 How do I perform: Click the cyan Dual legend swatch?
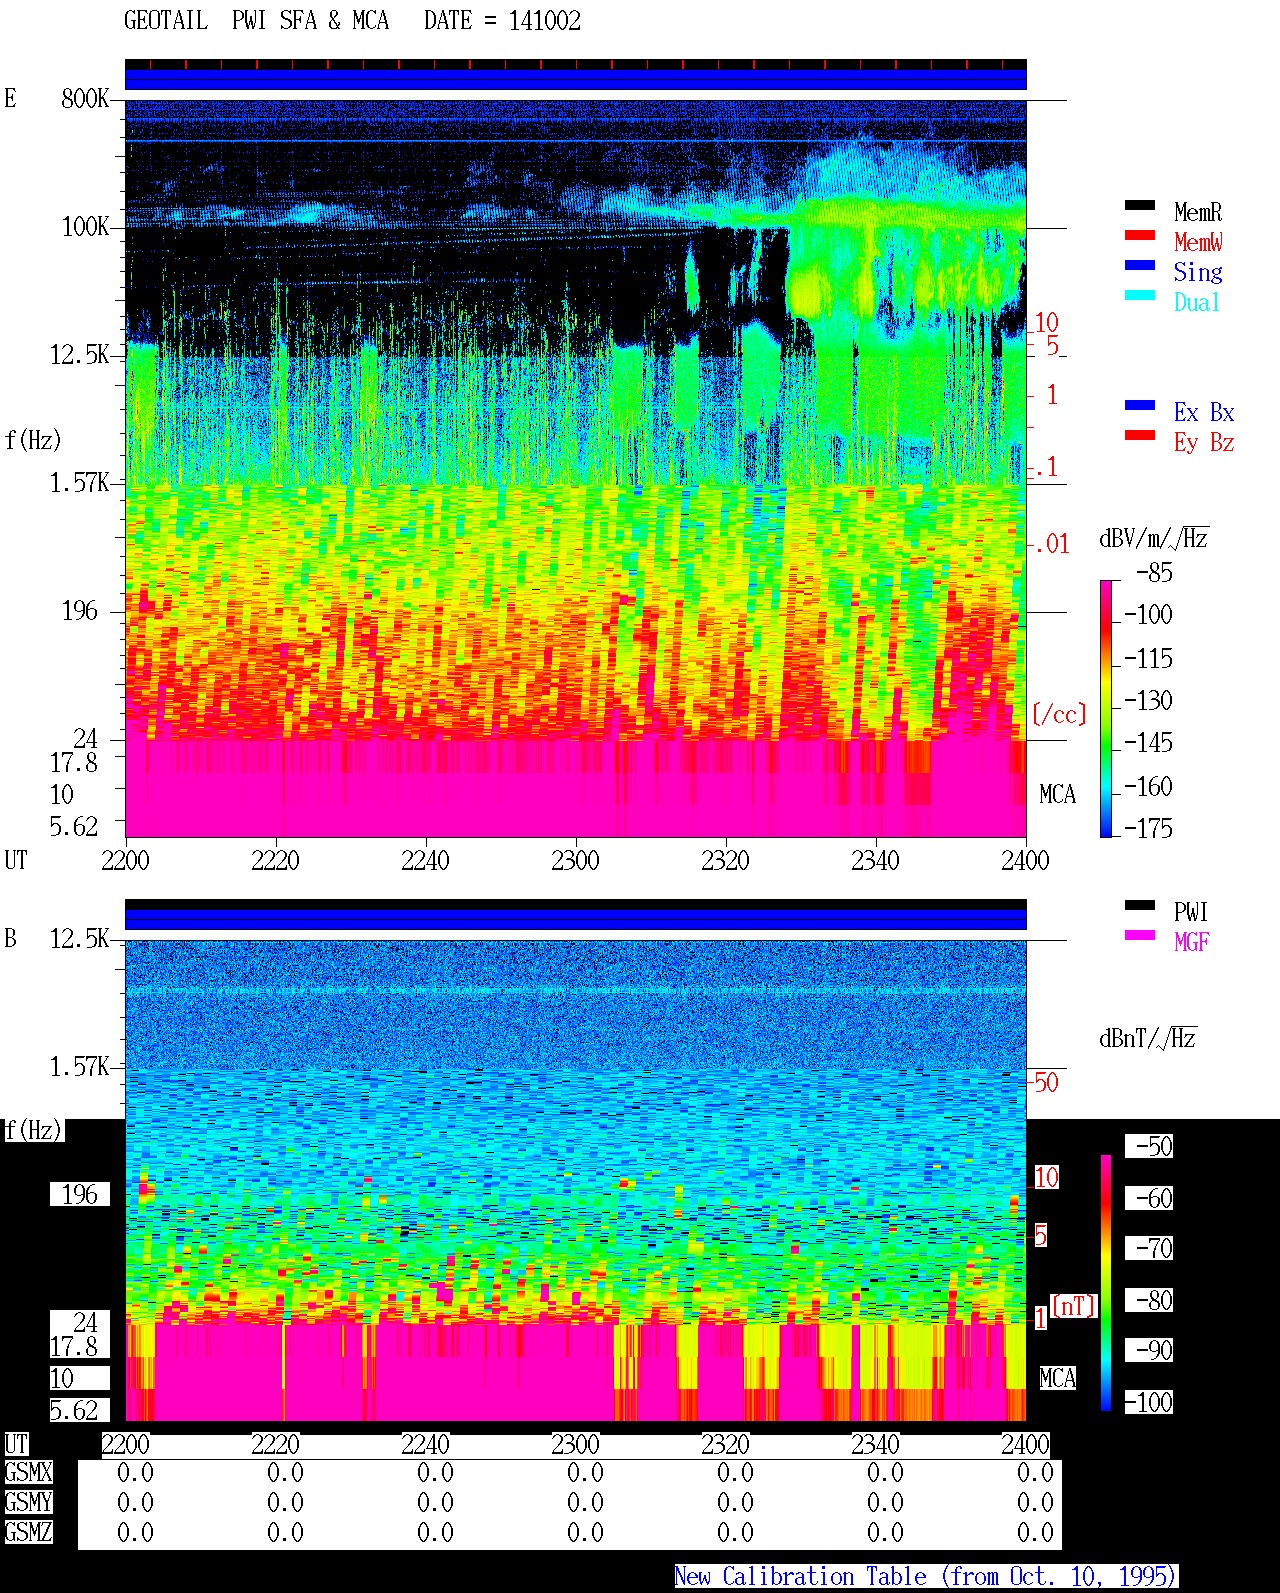point(1140,296)
